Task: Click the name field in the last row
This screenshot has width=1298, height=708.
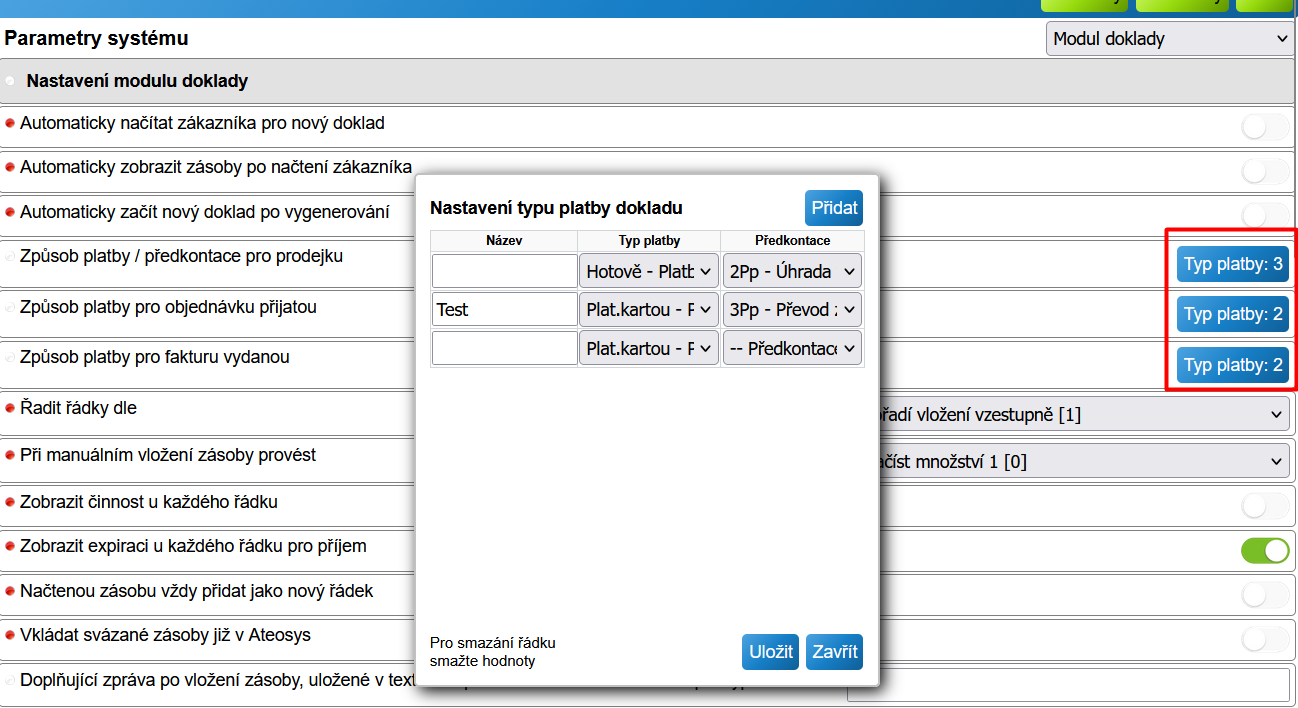Action: pyautogui.click(x=505, y=348)
